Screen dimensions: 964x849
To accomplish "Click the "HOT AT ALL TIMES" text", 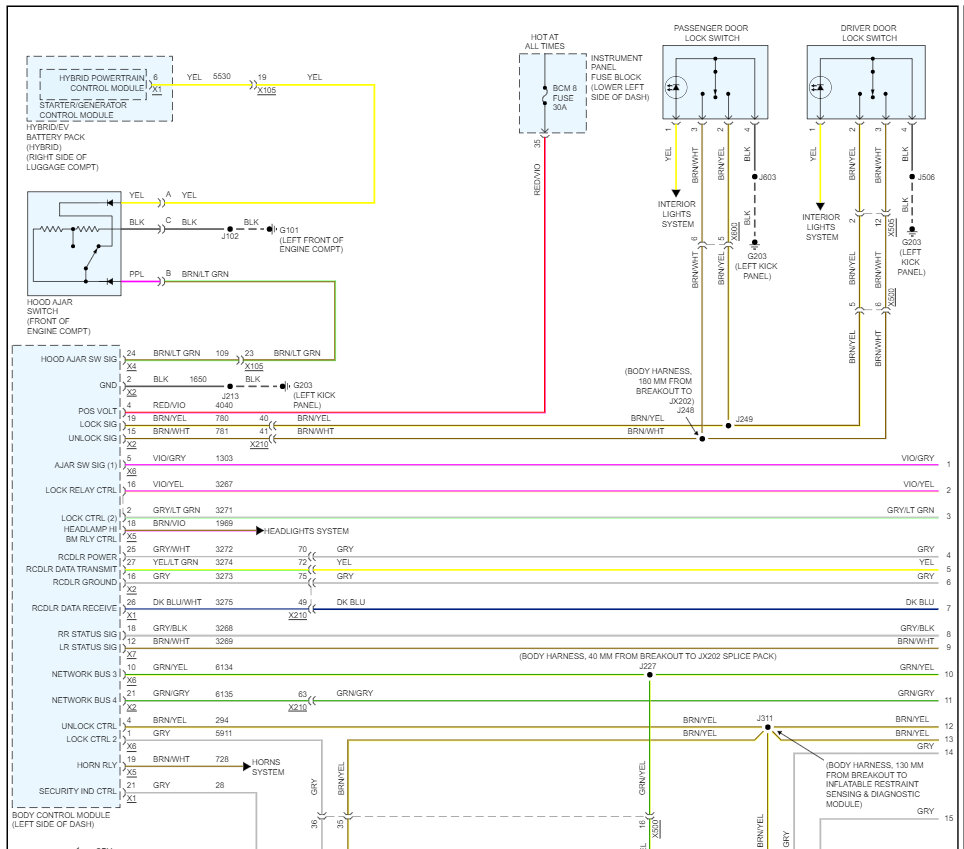I will (545, 41).
